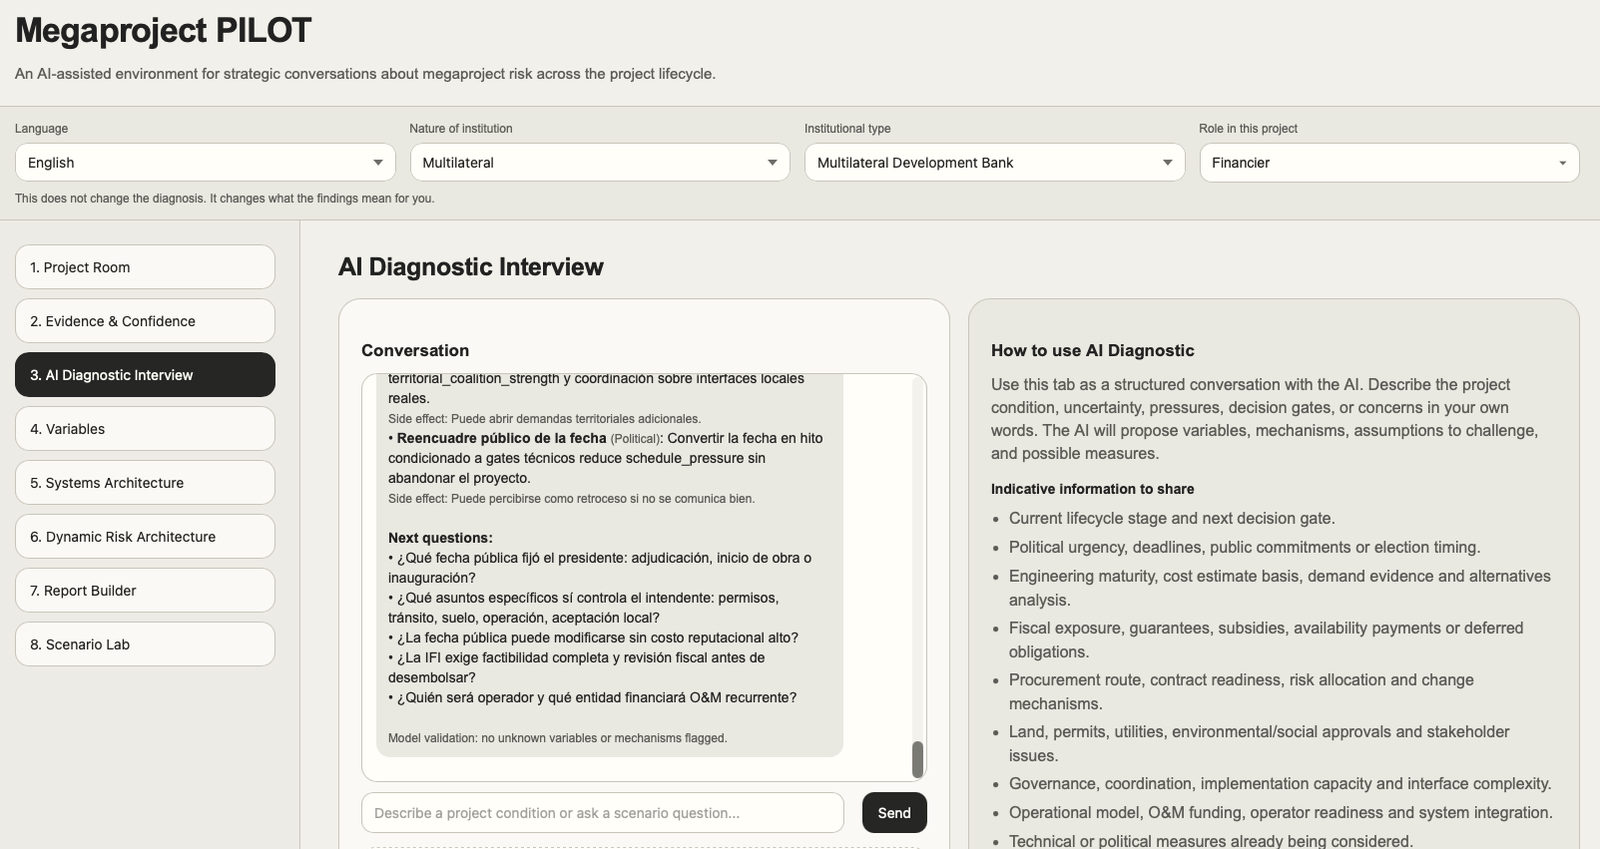Click the Governance, coordination bullet
This screenshot has width=1600, height=849.
pos(1280,783)
